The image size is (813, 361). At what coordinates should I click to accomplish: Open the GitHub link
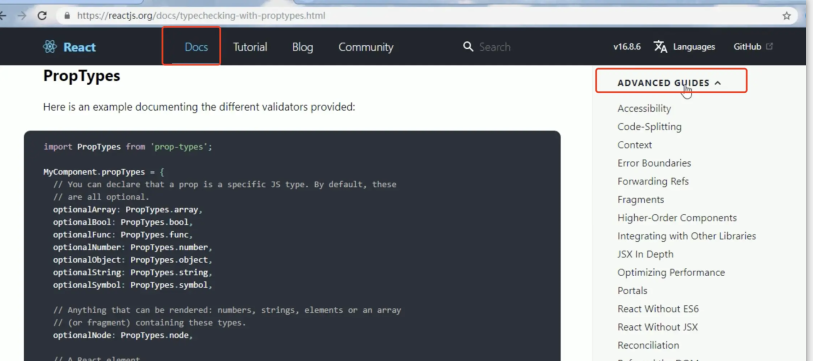(747, 47)
